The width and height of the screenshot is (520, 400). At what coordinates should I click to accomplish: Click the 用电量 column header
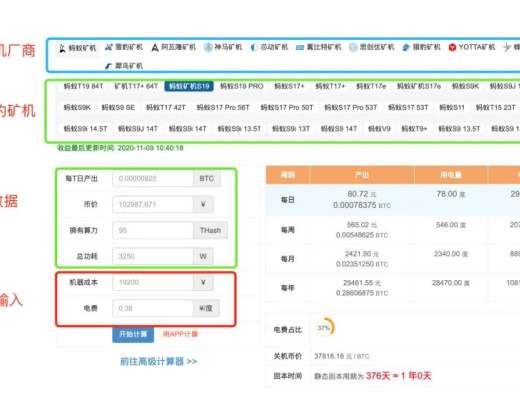tap(451, 175)
